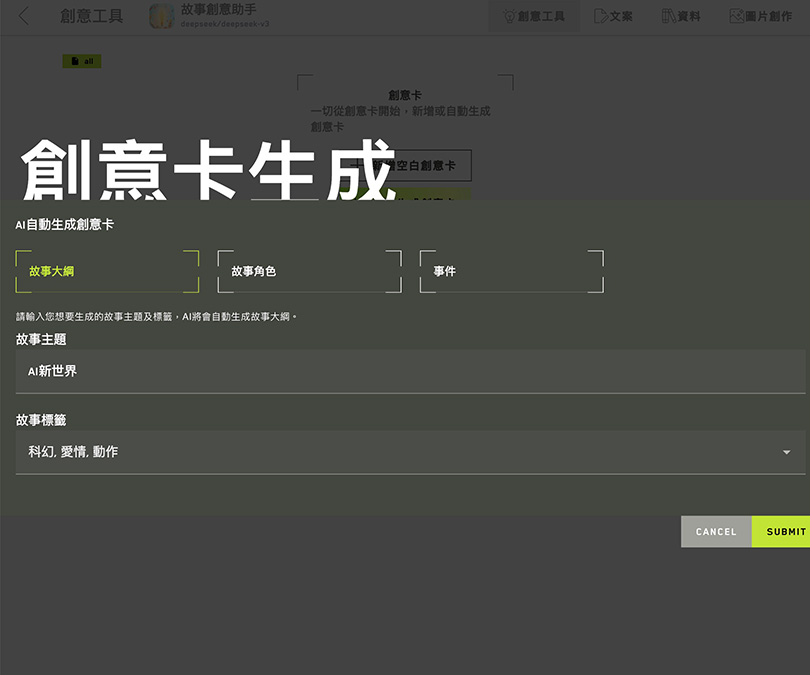Screen dimensions: 810x675
Task: Select the 故事大綱 card type
Action: coord(107,271)
